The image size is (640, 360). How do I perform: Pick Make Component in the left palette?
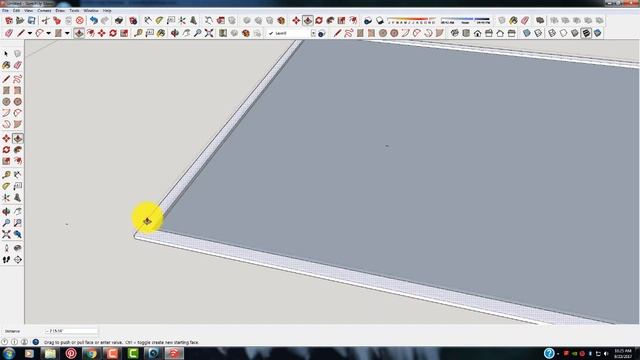click(18, 53)
